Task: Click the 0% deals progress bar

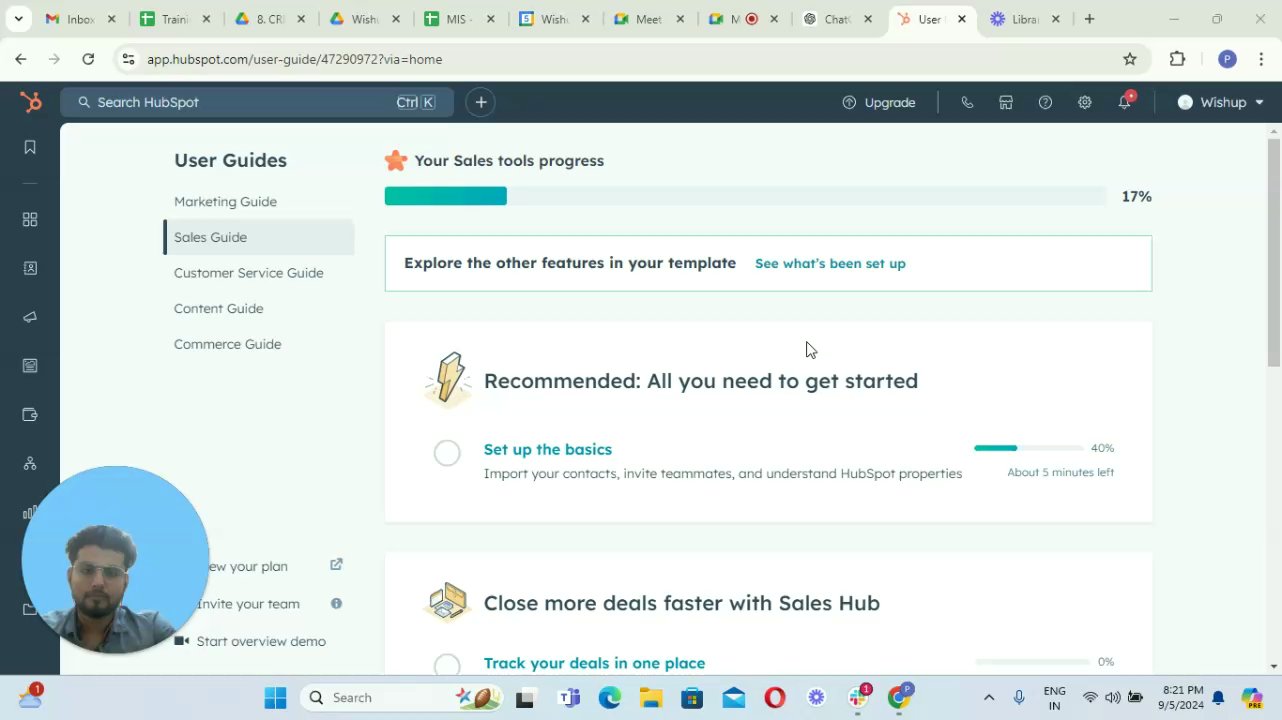Action: [x=1032, y=662]
